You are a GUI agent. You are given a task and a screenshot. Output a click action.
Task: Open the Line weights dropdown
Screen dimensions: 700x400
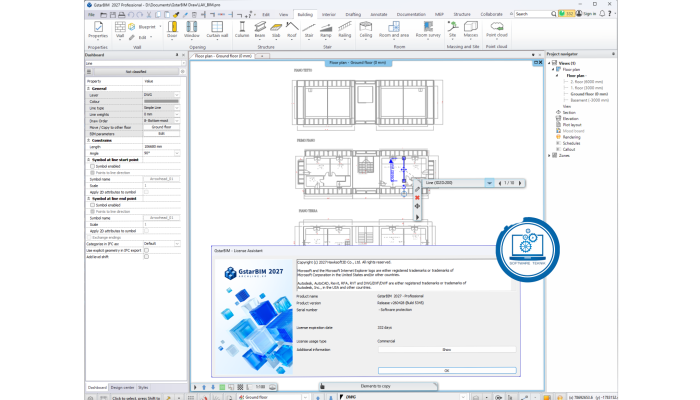(x=177, y=114)
